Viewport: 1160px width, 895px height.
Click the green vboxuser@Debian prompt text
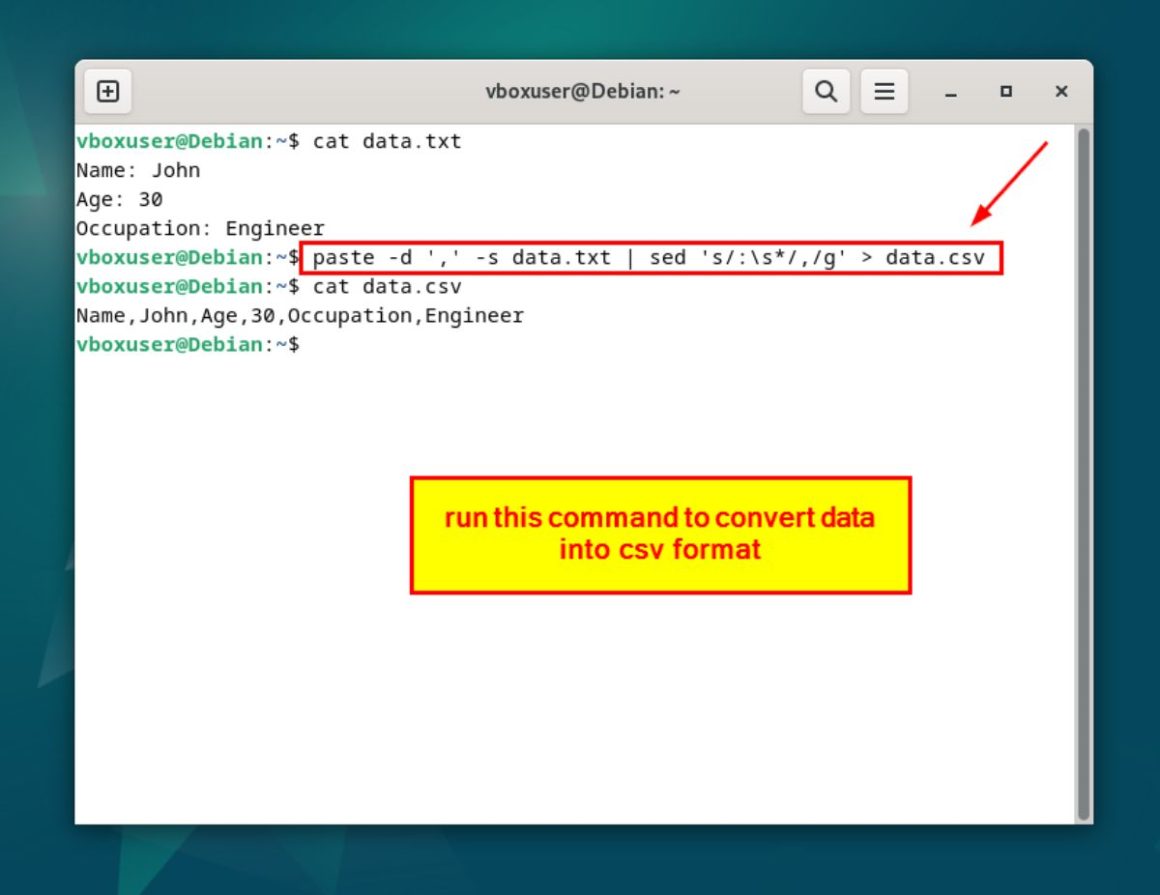(x=160, y=141)
